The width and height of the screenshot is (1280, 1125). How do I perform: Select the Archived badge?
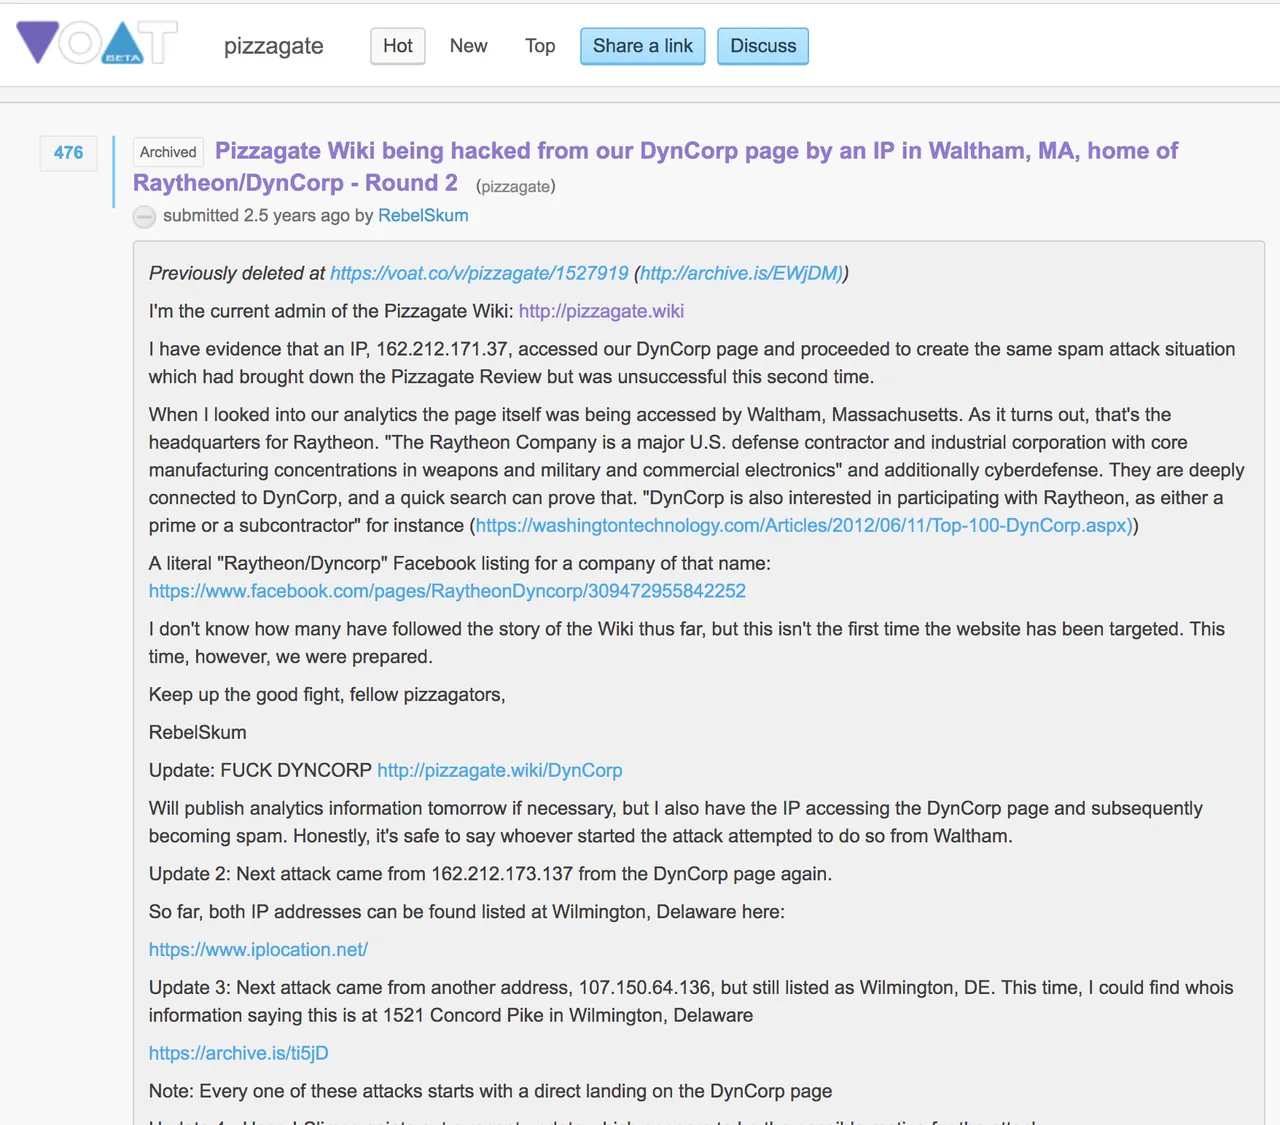[x=168, y=152]
